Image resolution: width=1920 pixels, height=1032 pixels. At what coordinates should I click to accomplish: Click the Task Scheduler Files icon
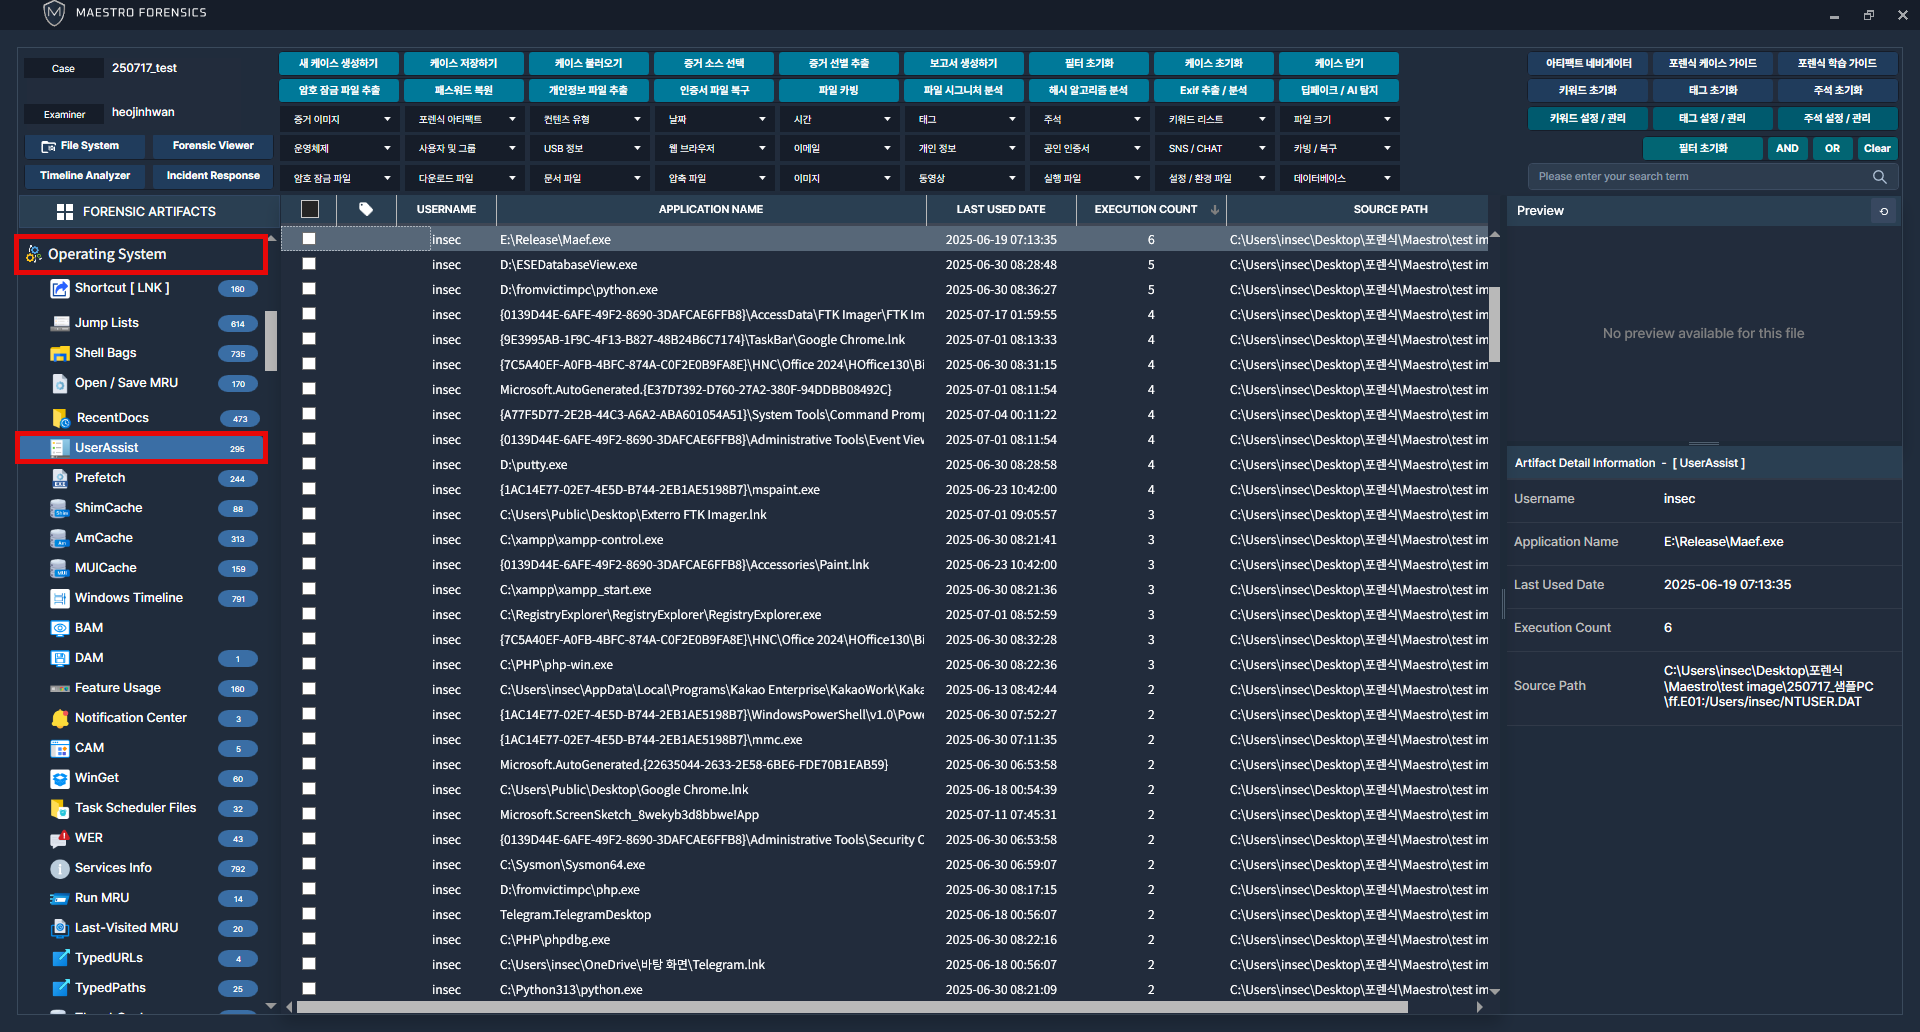(x=60, y=808)
